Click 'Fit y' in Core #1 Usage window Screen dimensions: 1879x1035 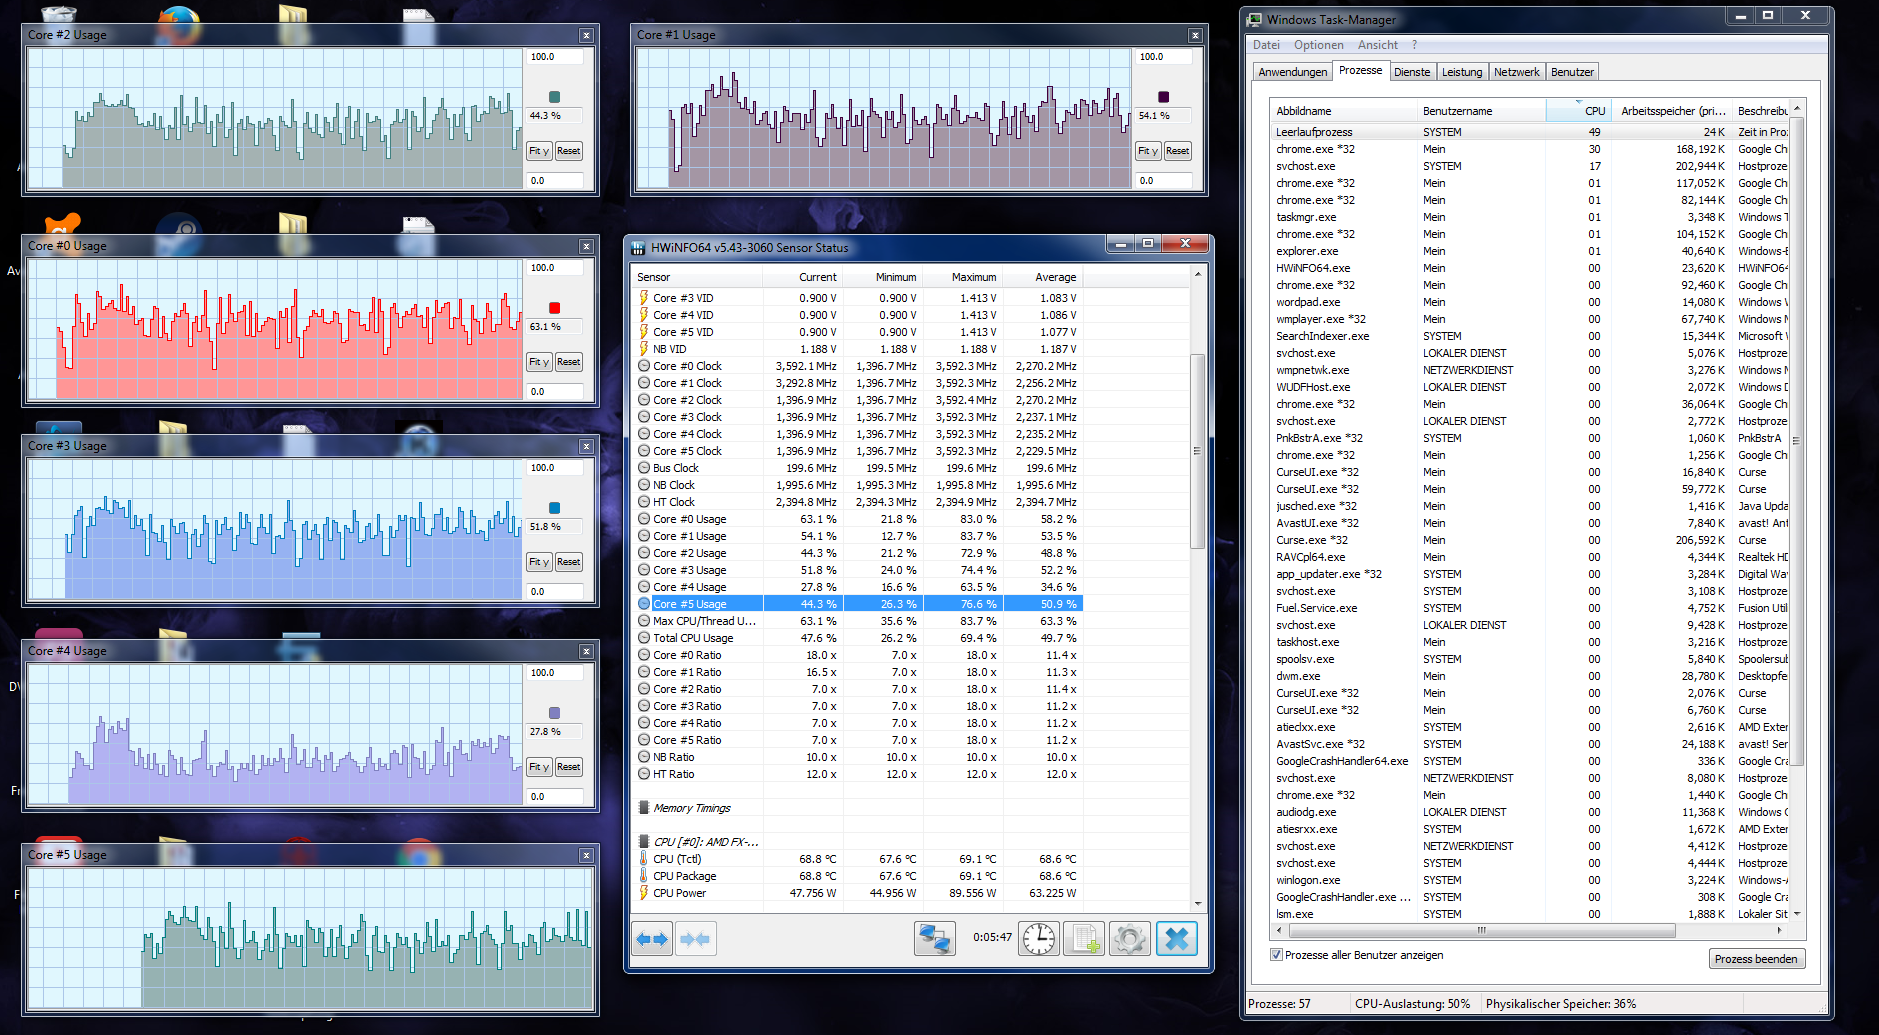[1148, 151]
